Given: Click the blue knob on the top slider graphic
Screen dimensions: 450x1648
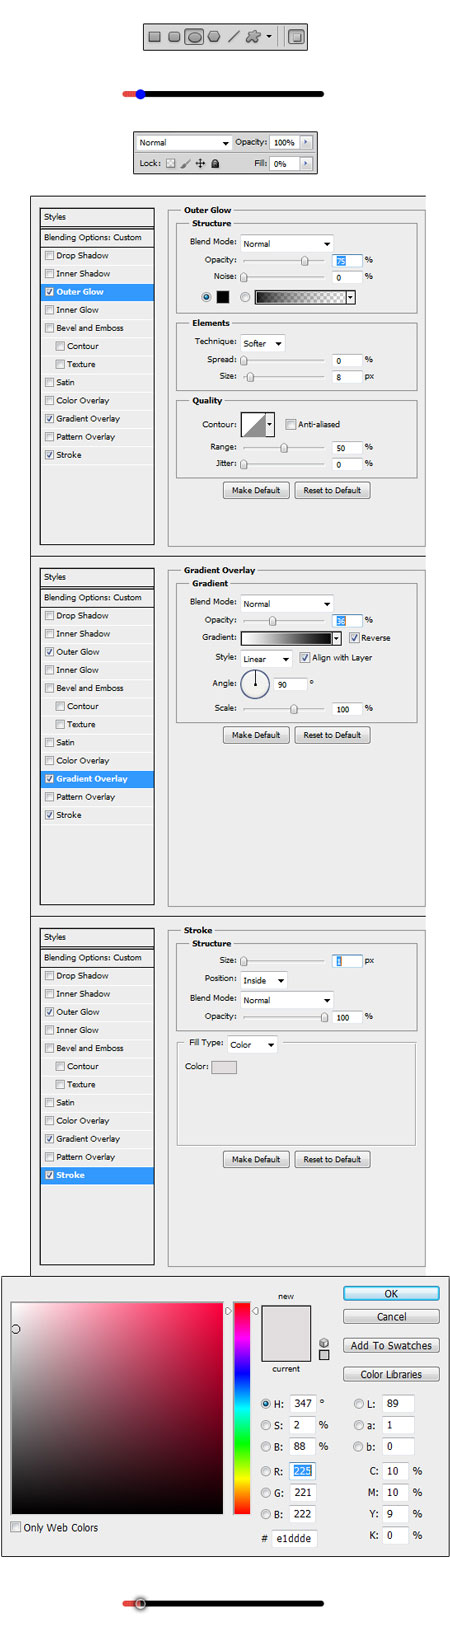Looking at the screenshot, I should (x=140, y=94).
